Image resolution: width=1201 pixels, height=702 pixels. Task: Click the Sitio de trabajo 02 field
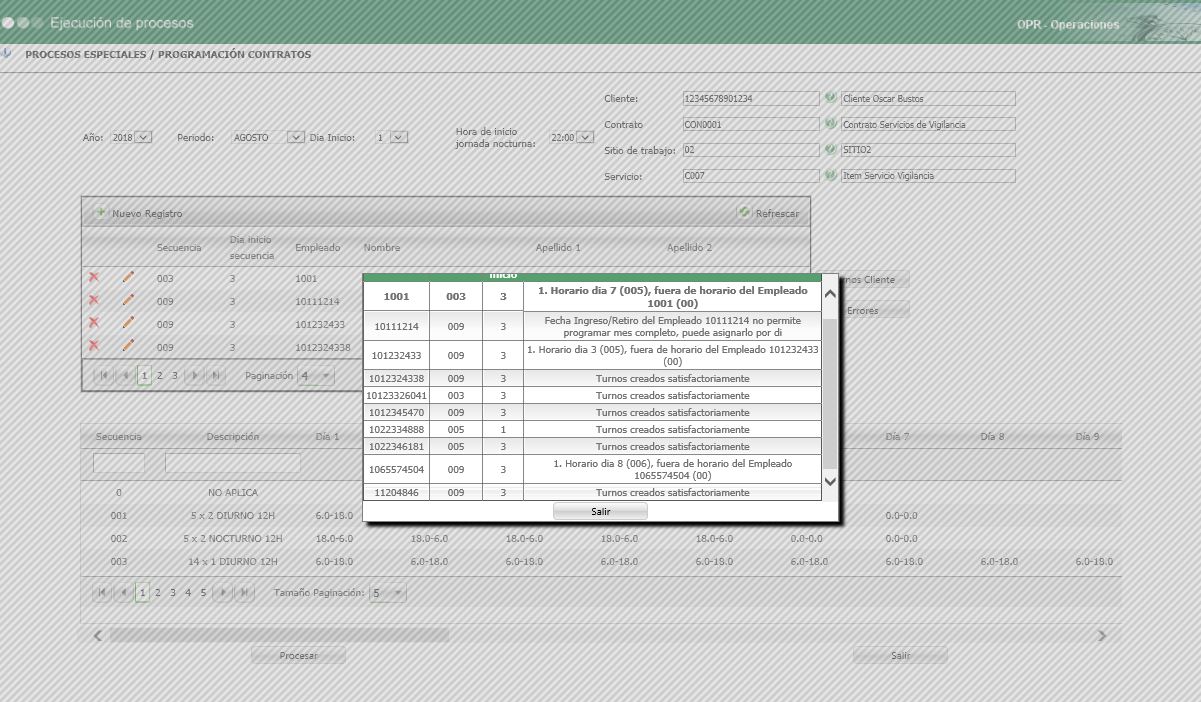click(751, 150)
